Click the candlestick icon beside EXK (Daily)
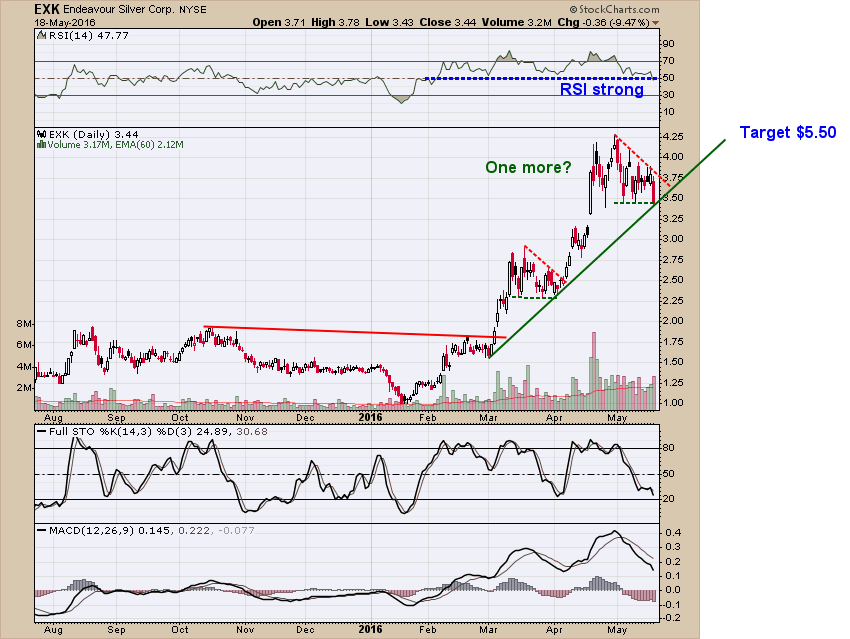Viewport: 850px width, 639px height. pos(41,134)
